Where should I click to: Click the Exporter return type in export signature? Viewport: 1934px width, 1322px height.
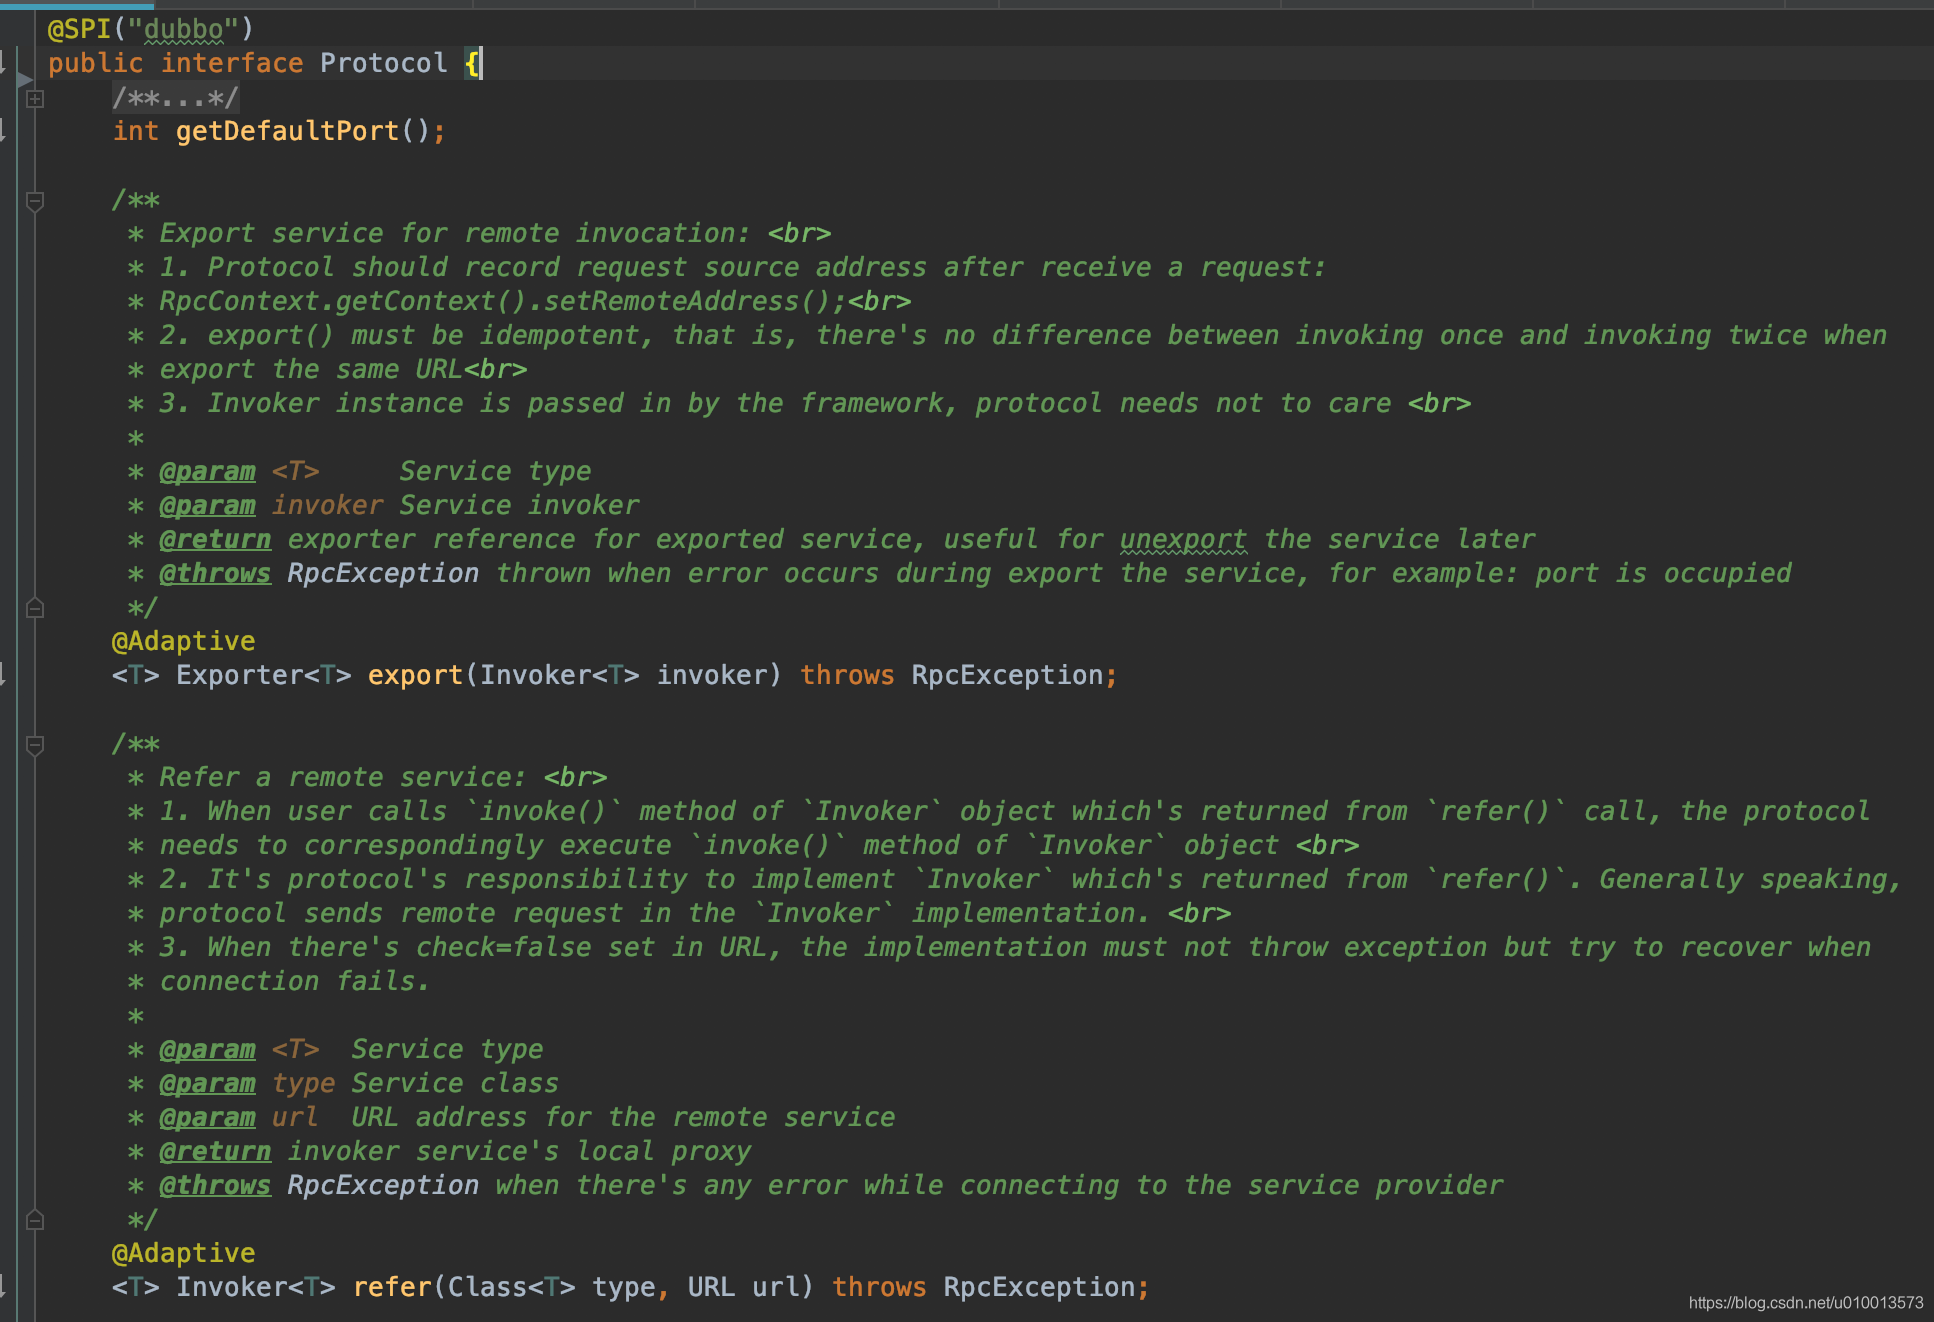pos(239,675)
